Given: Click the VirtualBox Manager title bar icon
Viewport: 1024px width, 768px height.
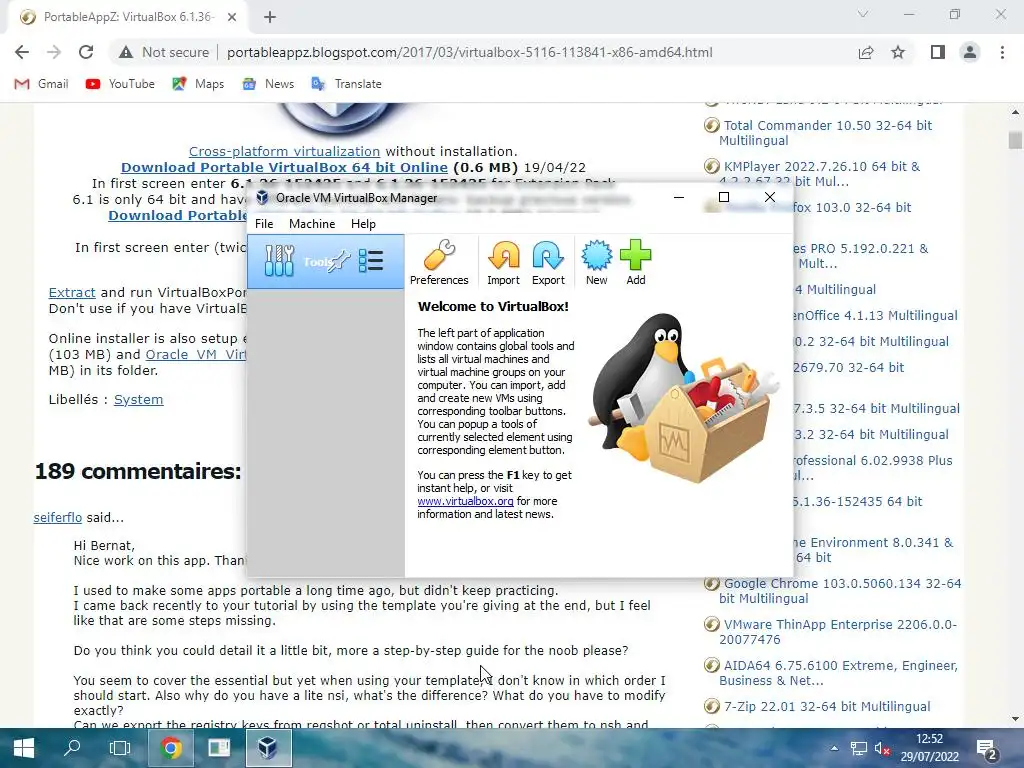Looking at the screenshot, I should pos(262,197).
